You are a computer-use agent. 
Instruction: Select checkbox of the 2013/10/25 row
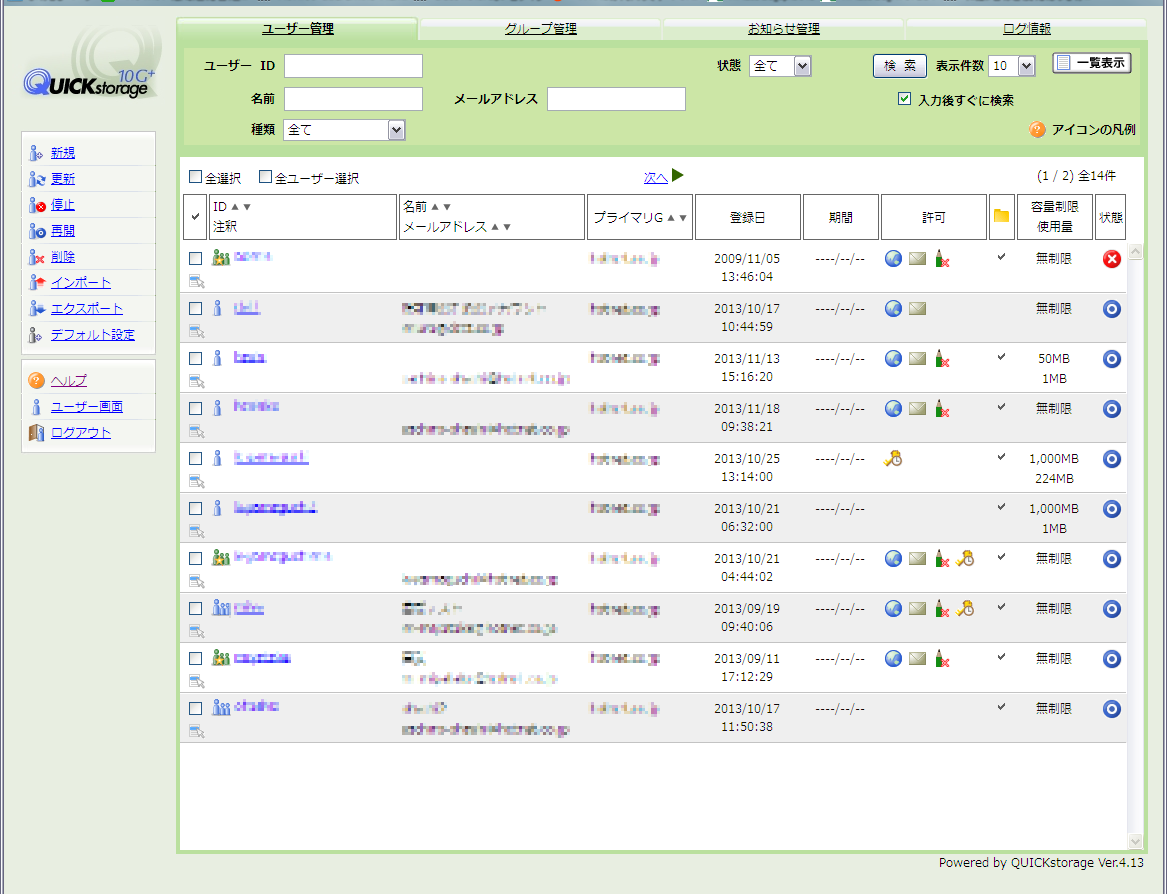point(196,459)
